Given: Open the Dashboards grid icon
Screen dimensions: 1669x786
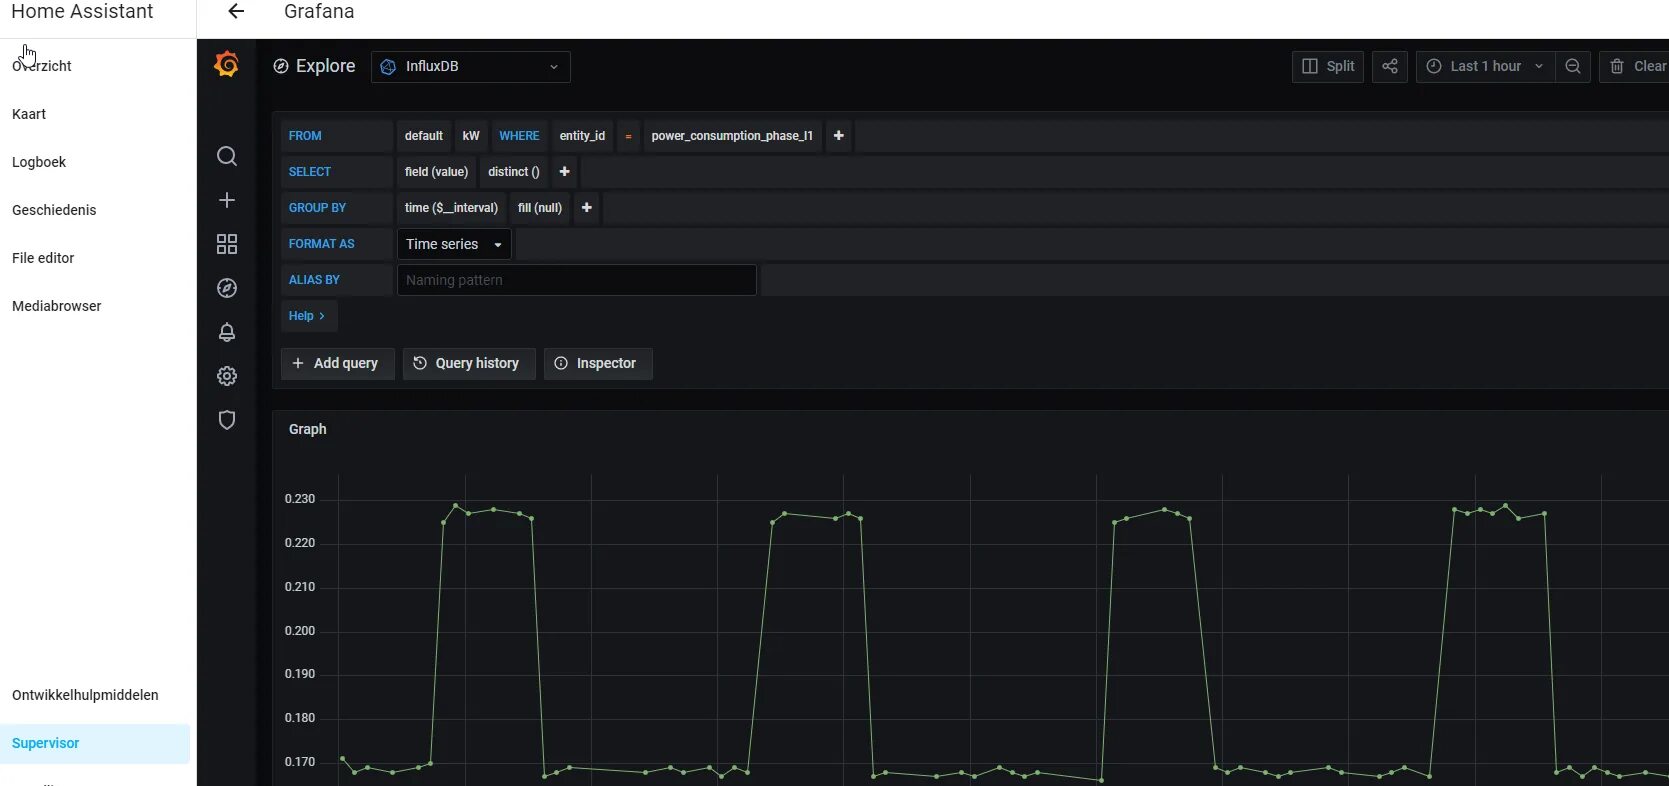Looking at the screenshot, I should (x=227, y=244).
